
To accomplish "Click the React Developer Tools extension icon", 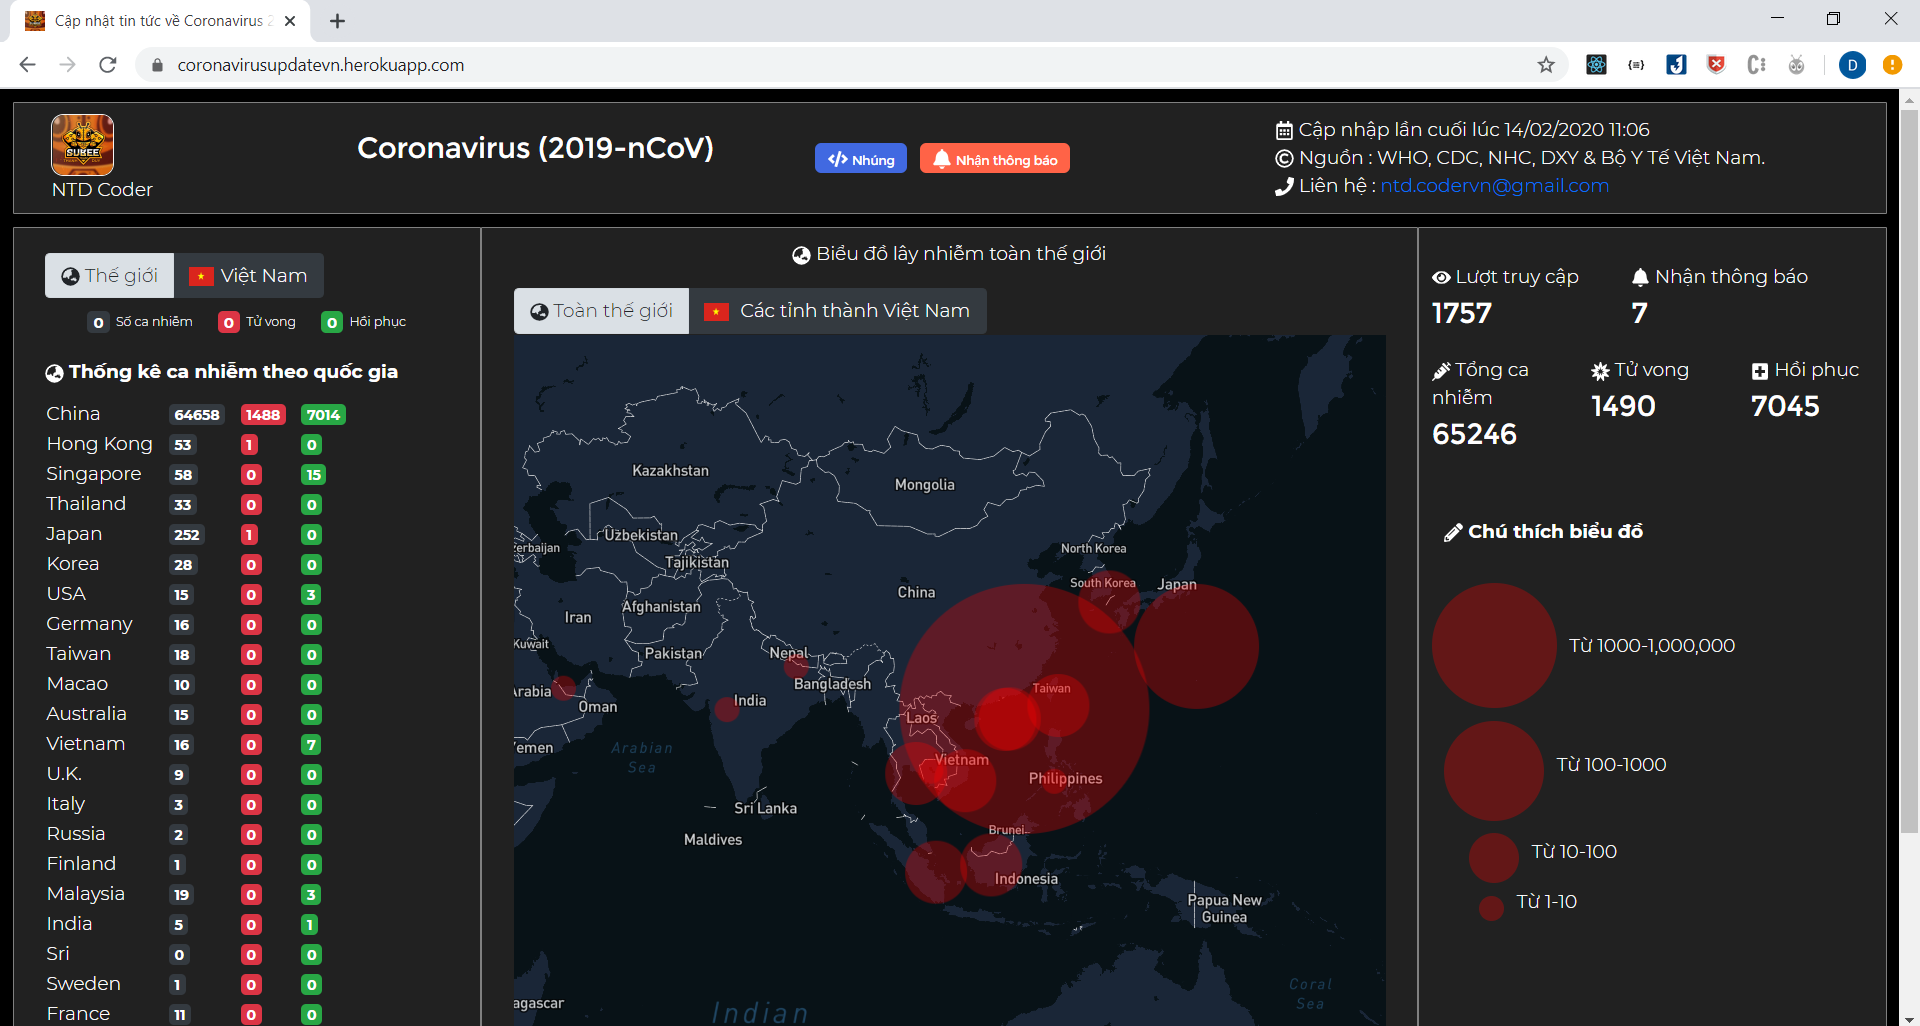I will coord(1596,65).
